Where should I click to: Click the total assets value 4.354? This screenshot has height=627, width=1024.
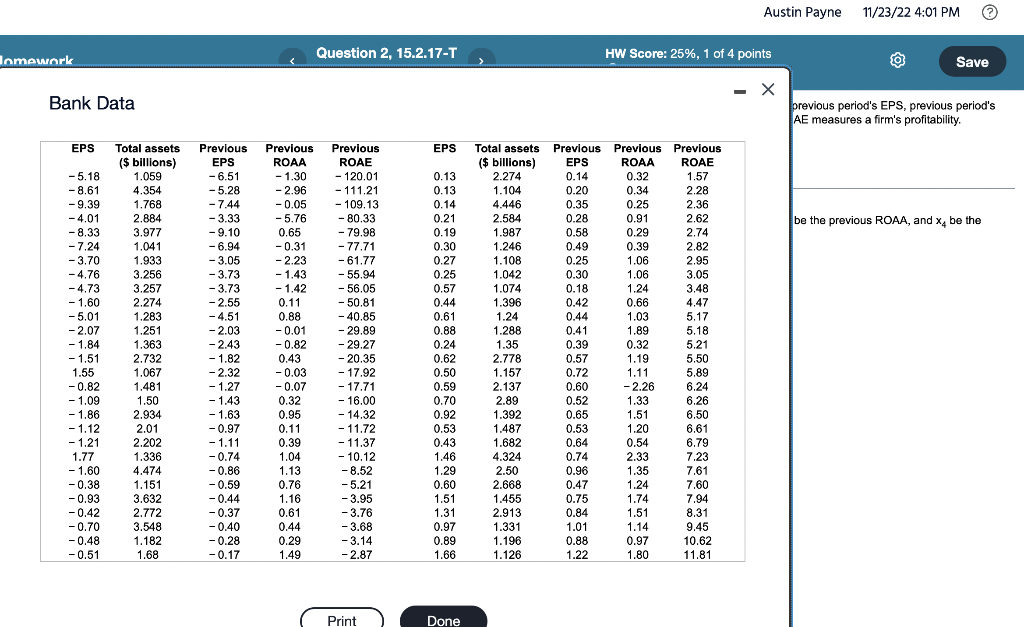tap(148, 191)
